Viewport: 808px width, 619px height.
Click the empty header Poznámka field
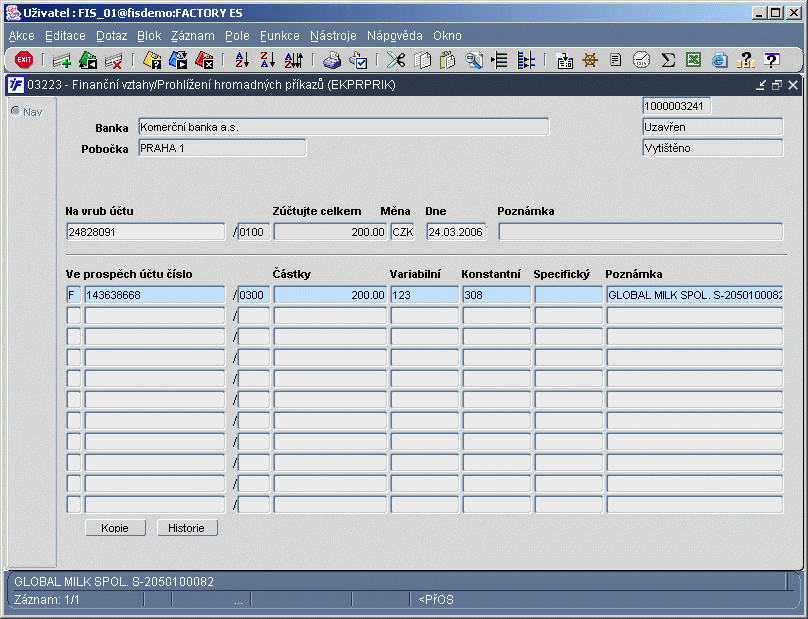tap(641, 232)
